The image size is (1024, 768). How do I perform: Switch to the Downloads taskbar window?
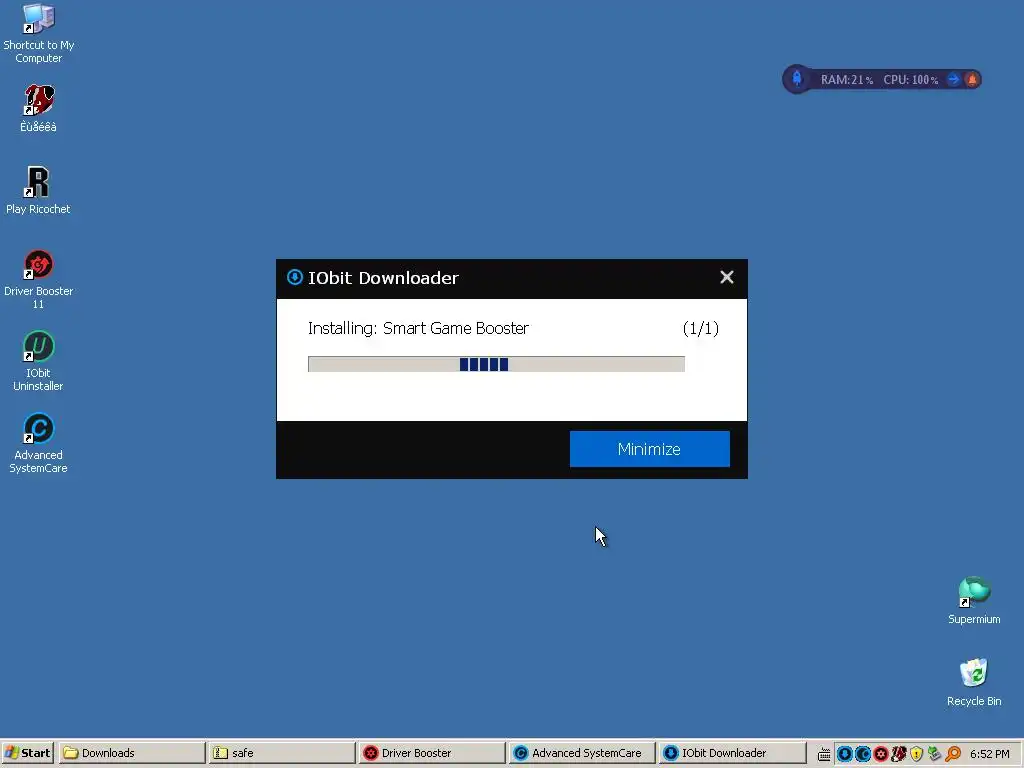pyautogui.click(x=132, y=753)
